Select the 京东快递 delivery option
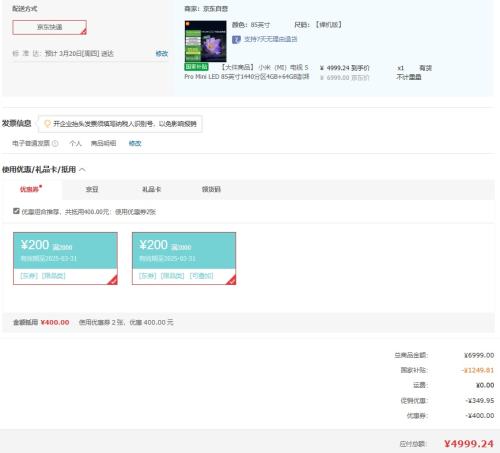The height and width of the screenshot is (453, 500). pyautogui.click(x=50, y=27)
